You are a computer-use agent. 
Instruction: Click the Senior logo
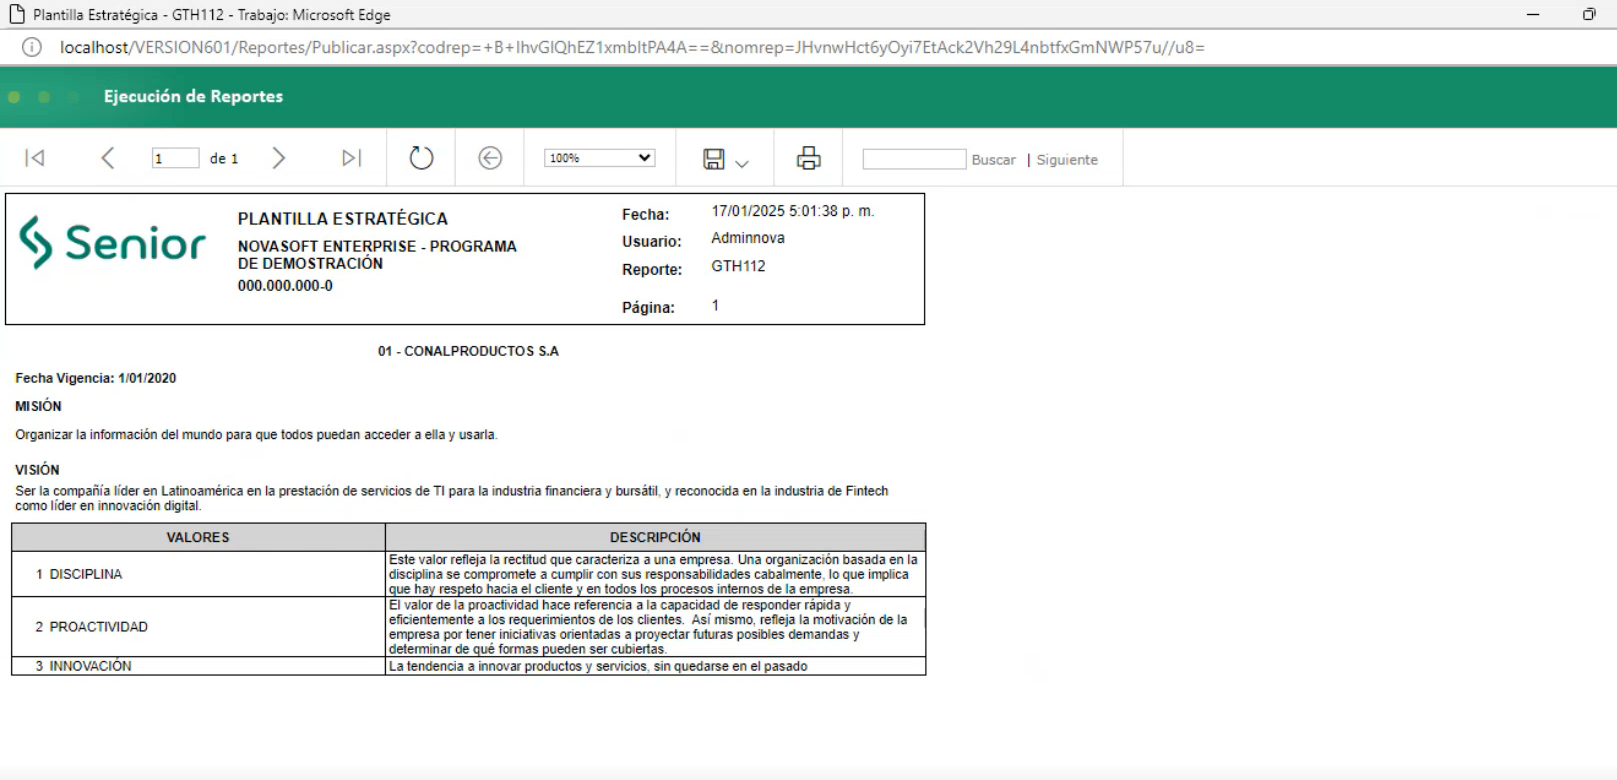[x=112, y=242]
